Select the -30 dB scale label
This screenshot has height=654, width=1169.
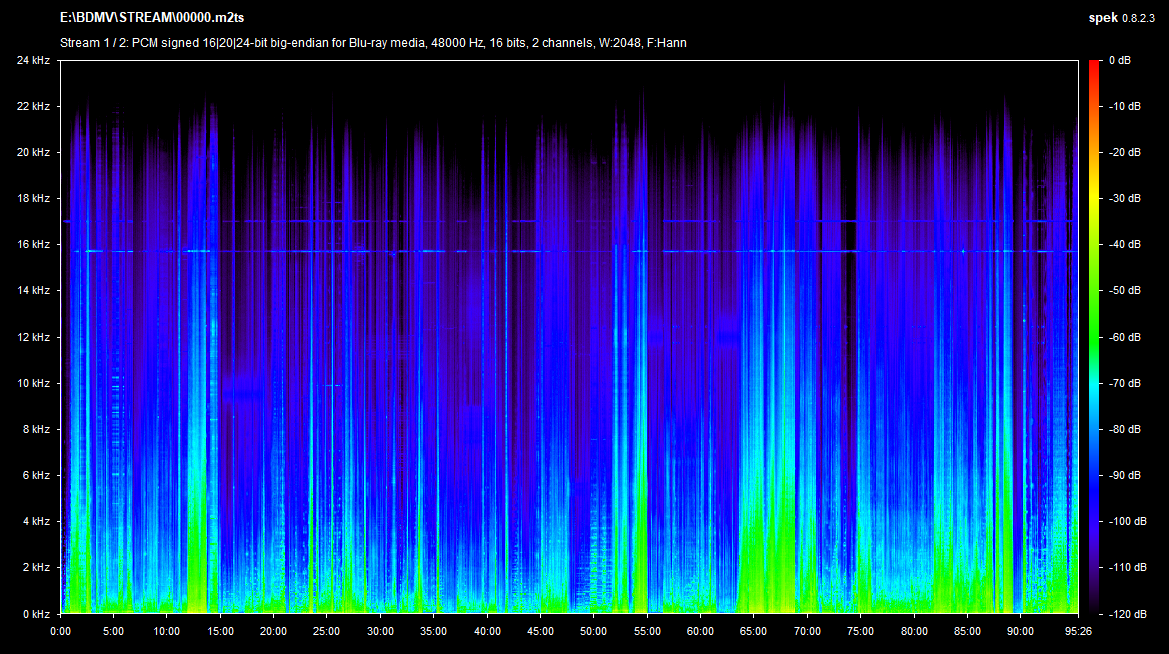[x=1124, y=199]
